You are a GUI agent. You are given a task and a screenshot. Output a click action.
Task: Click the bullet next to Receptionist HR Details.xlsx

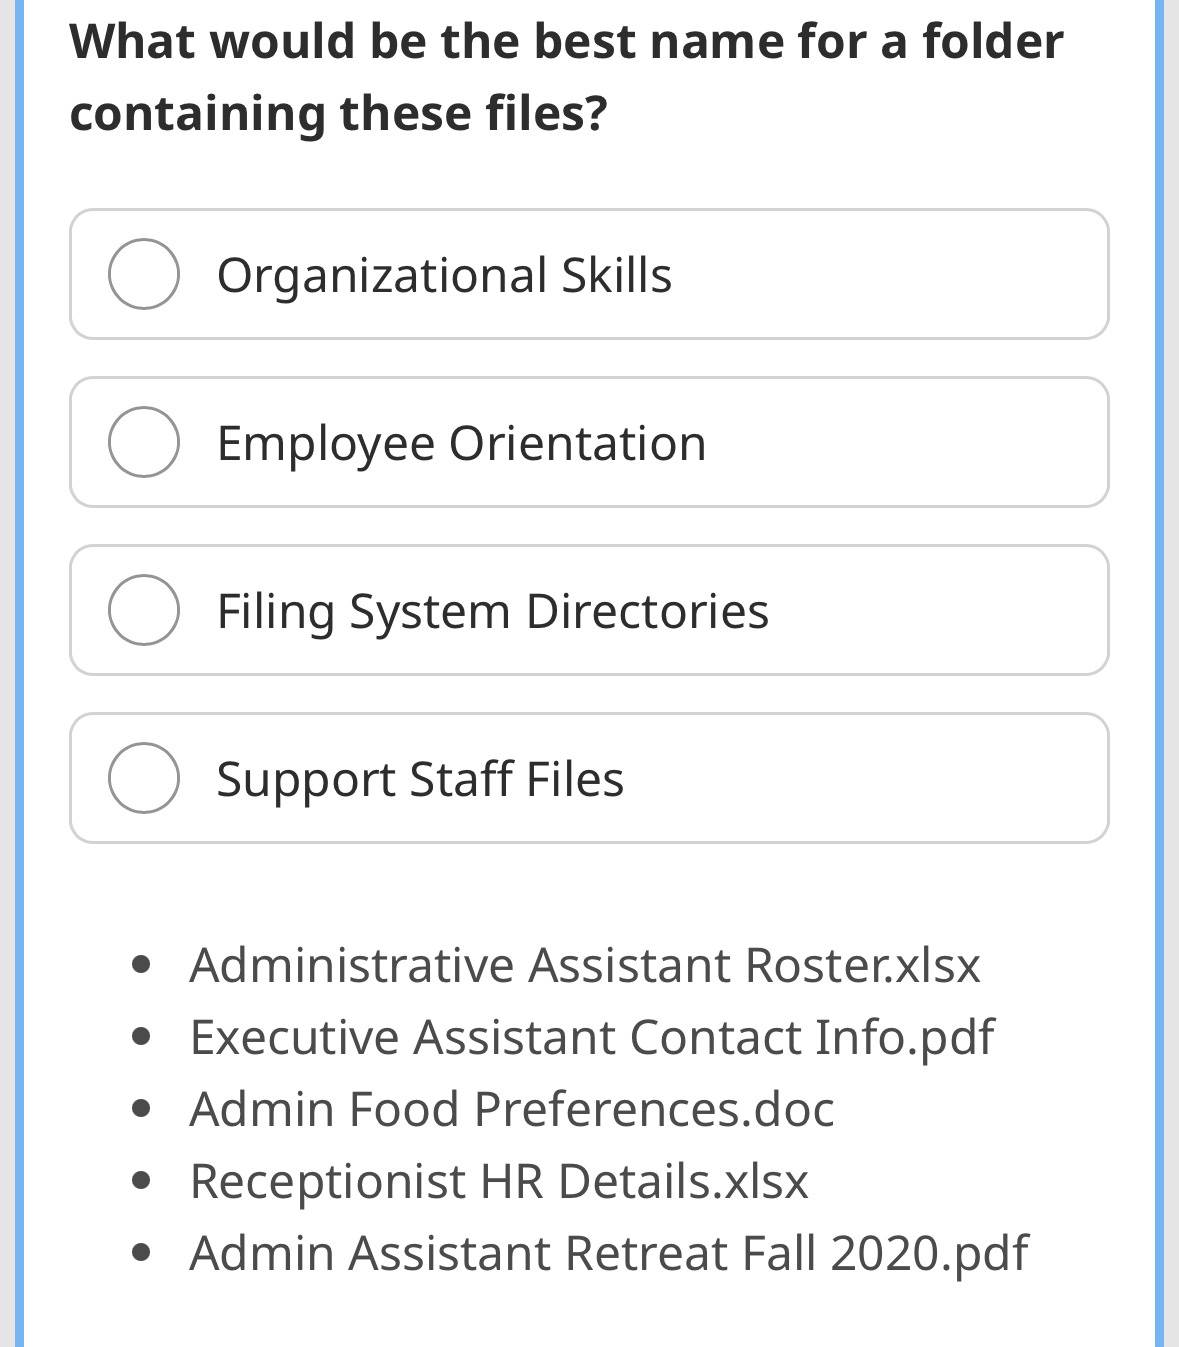tap(142, 1179)
